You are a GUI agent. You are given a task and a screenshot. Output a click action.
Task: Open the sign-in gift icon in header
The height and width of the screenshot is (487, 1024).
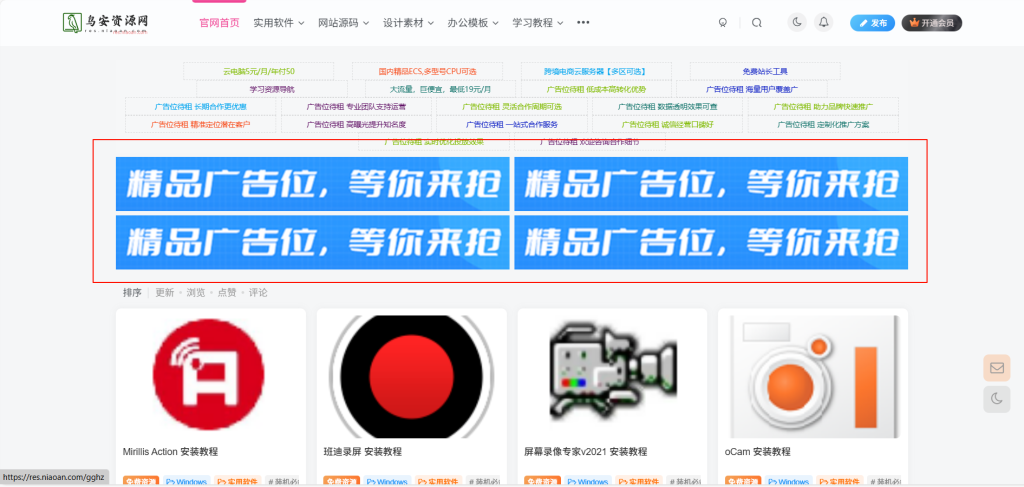(723, 22)
